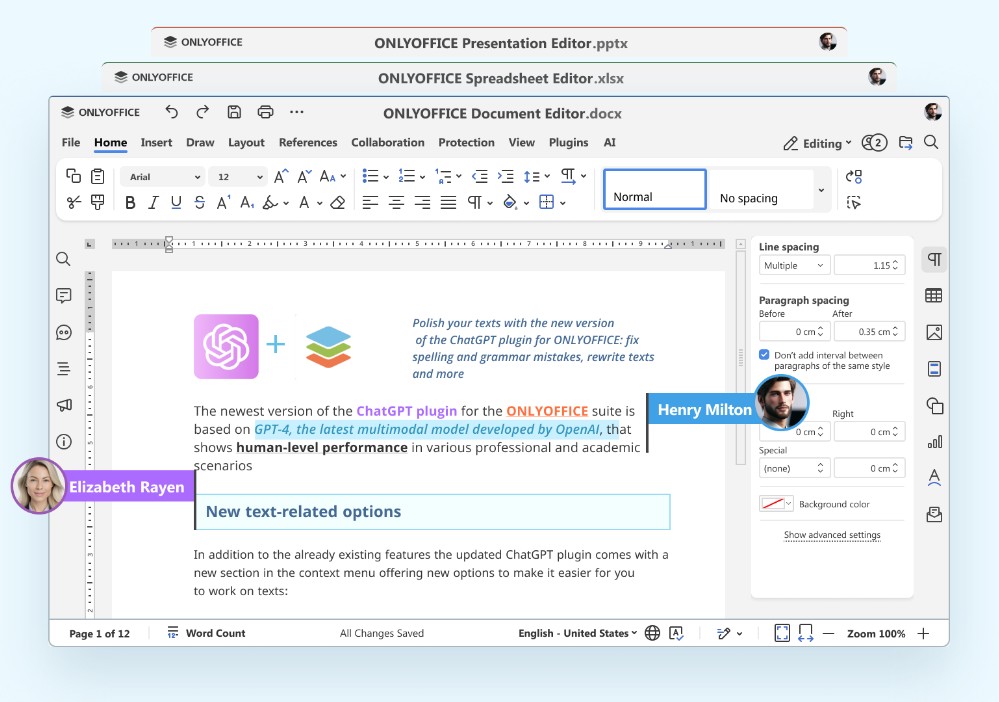Open Shape settings in the right sidebar

[933, 404]
